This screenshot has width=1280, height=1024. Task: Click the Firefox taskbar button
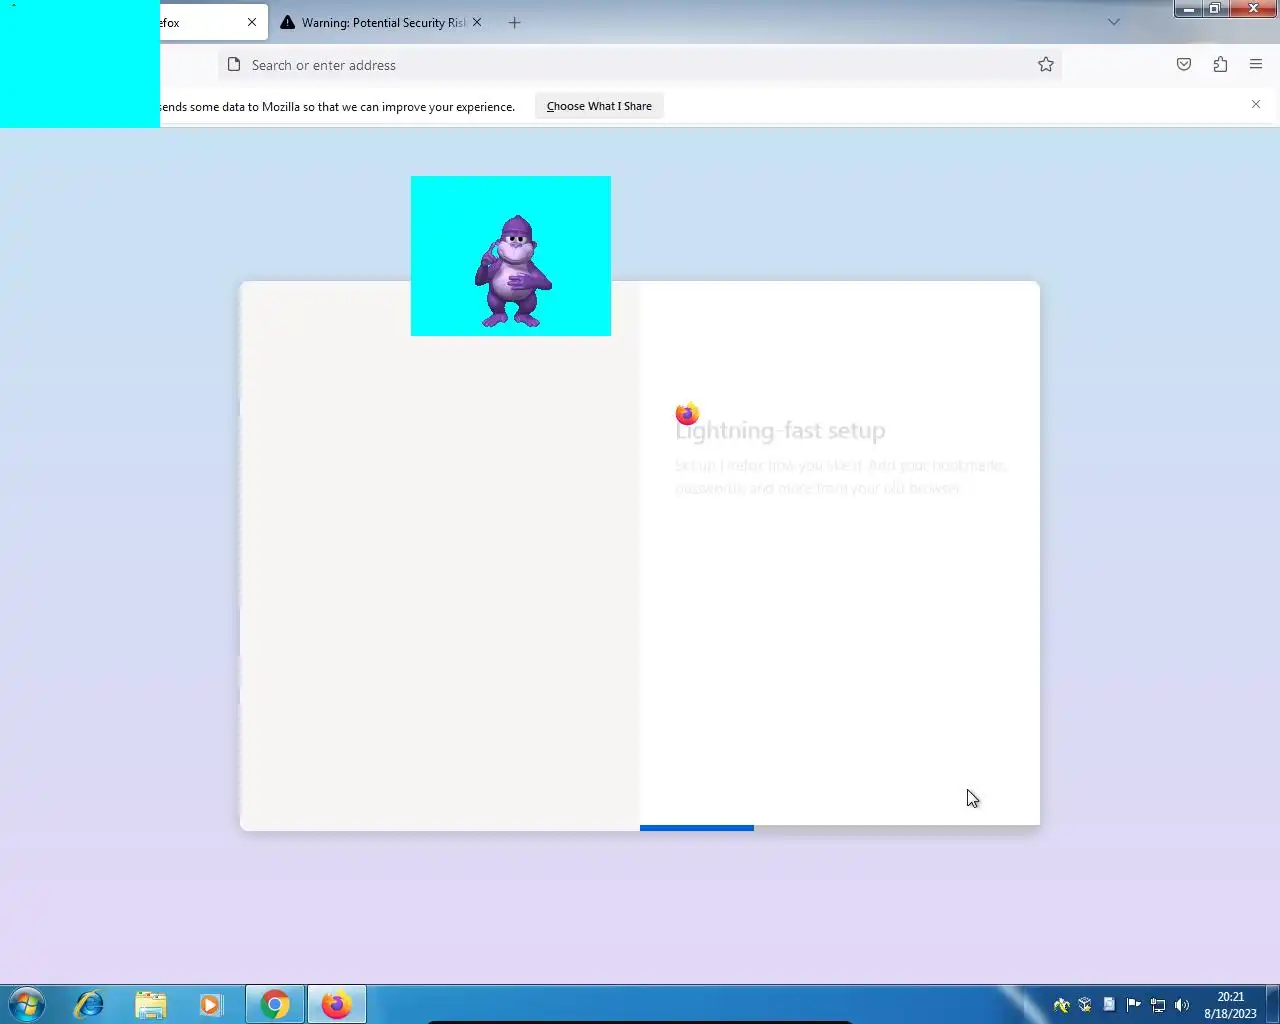pyautogui.click(x=336, y=1004)
